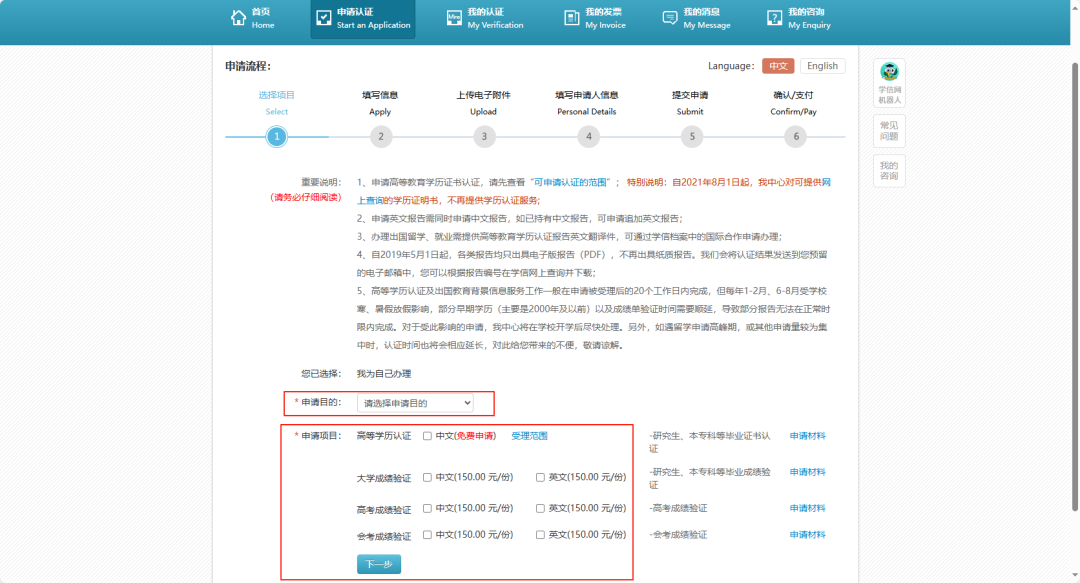The image size is (1080, 583).
Task: Click the page vertical scrollbar thumb
Action: tap(1074, 286)
